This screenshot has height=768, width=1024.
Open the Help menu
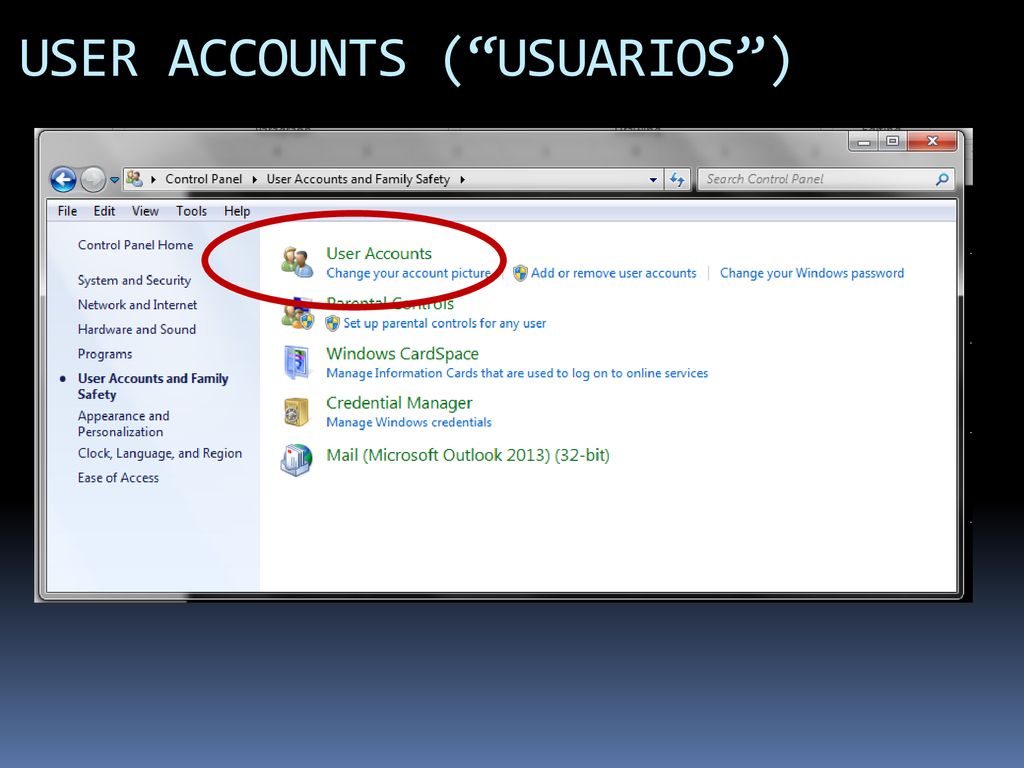tap(237, 211)
